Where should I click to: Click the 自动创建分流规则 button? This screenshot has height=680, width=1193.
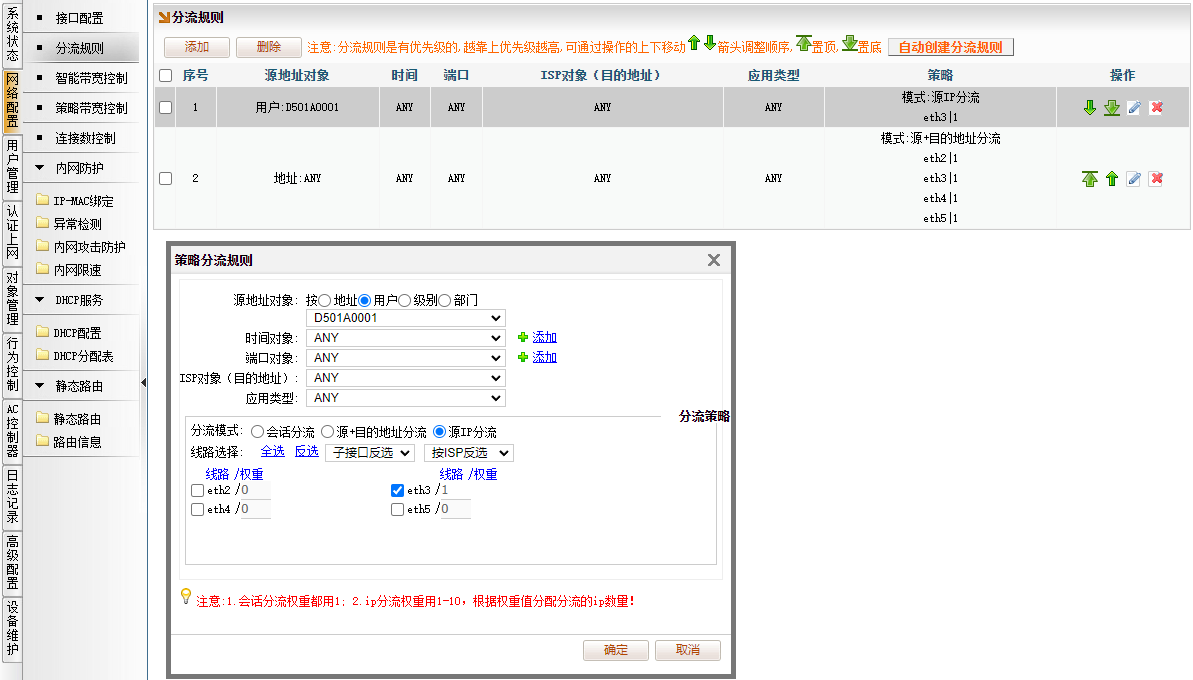(x=950, y=47)
